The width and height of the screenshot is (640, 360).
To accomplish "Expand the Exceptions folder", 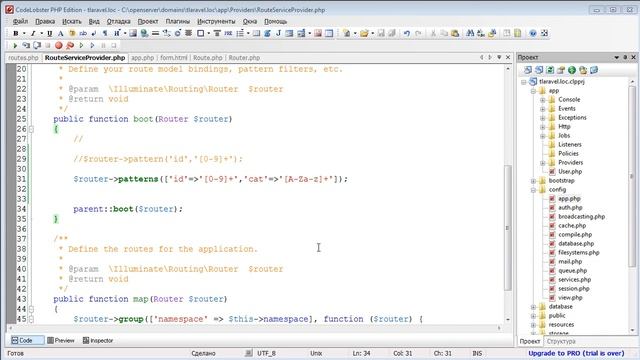I will pos(542,118).
